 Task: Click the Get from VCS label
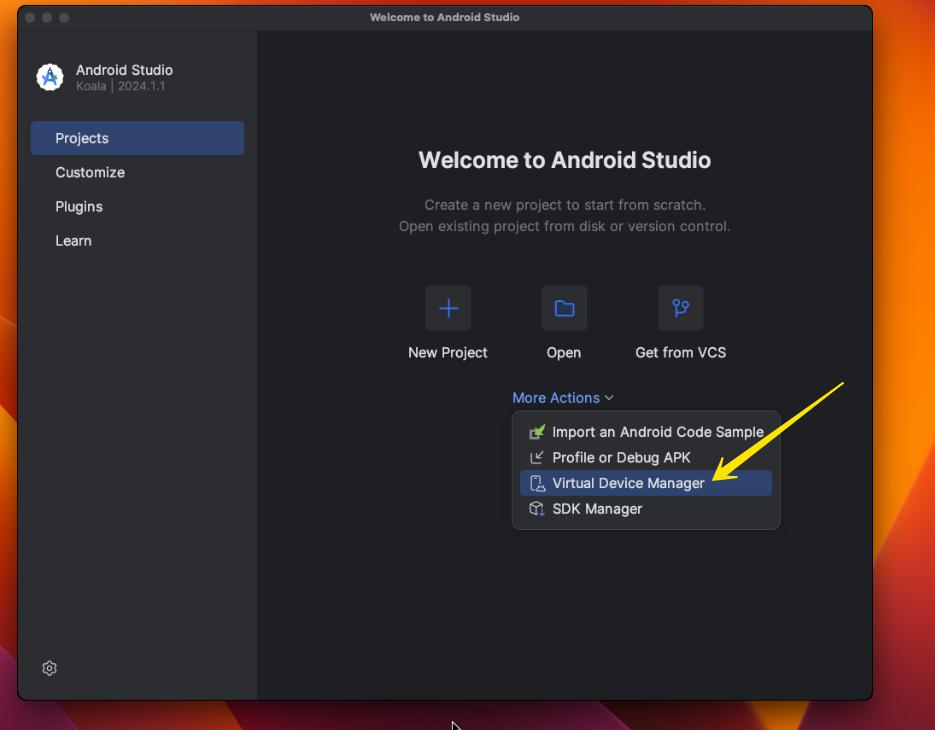pyautogui.click(x=680, y=352)
